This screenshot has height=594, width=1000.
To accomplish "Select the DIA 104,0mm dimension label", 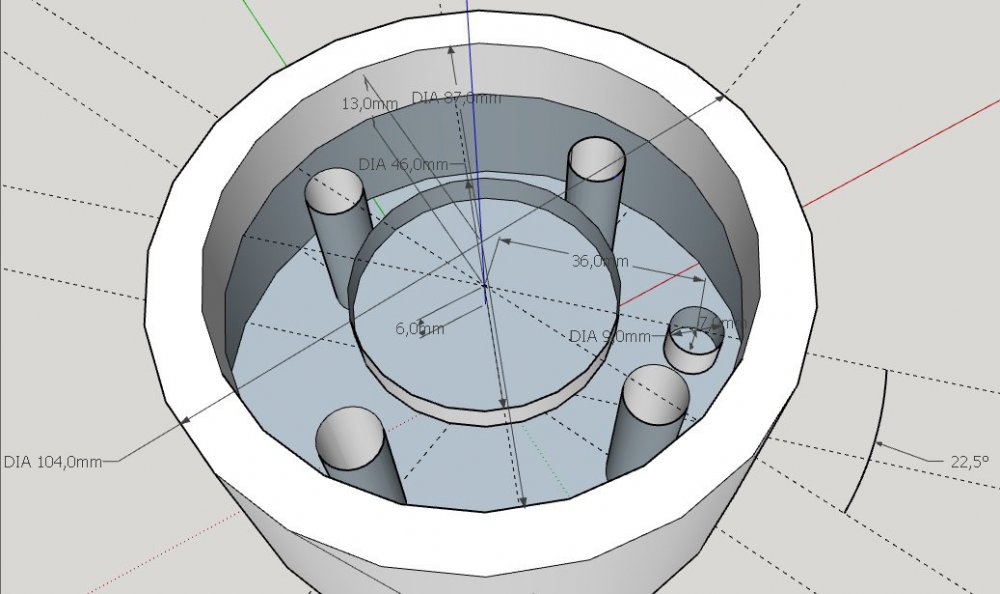I will pos(53,461).
